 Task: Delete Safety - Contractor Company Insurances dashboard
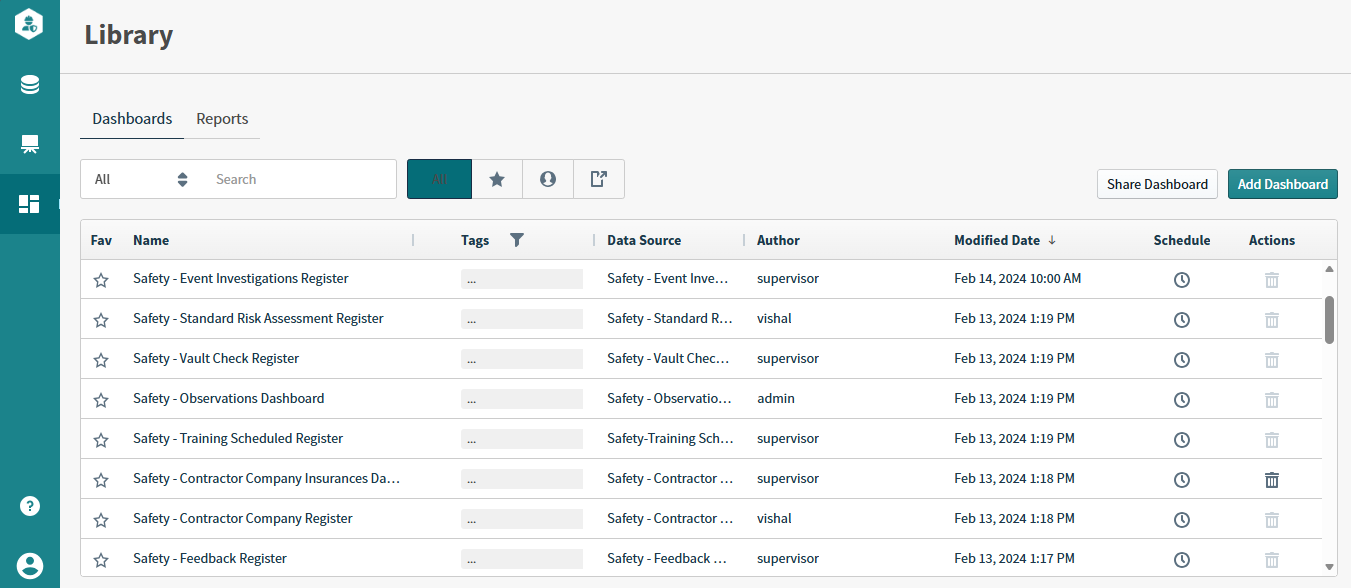[x=1272, y=480]
